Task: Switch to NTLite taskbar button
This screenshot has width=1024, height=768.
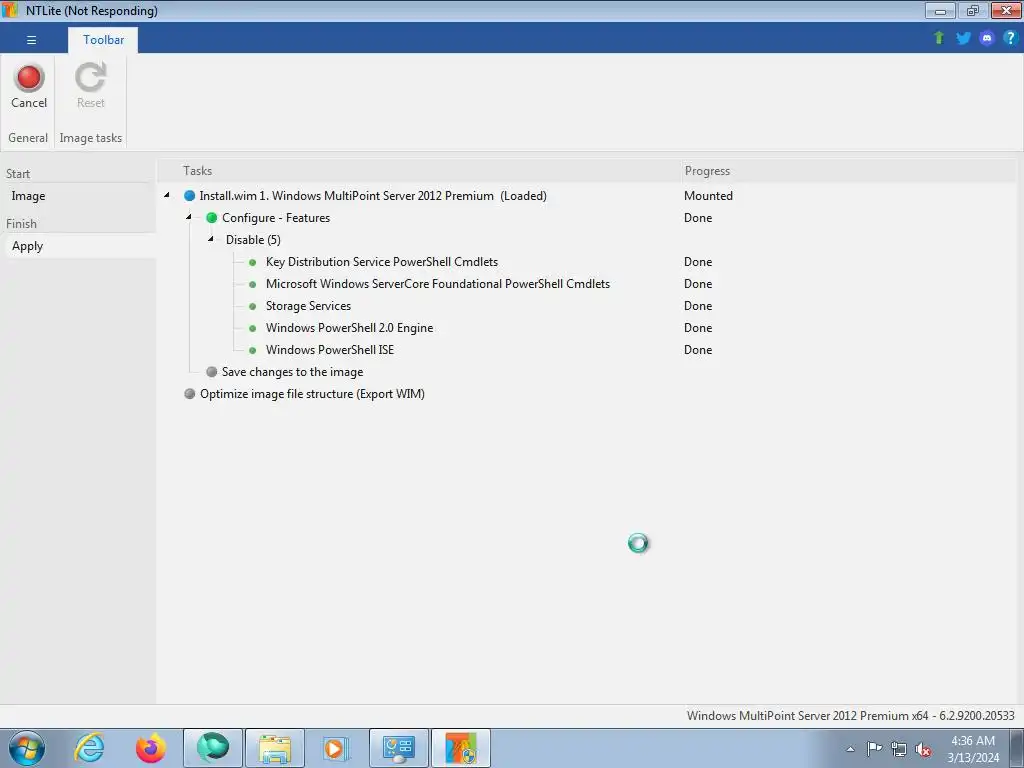Action: tap(460, 748)
